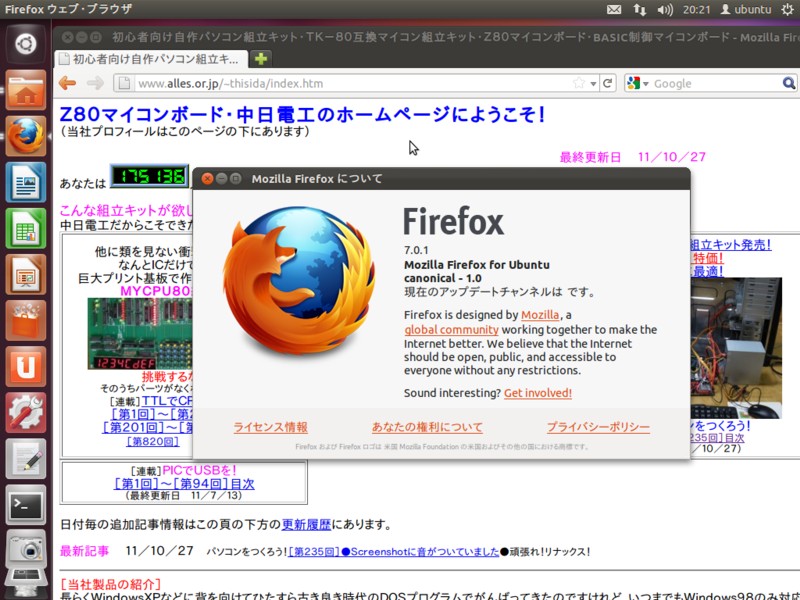The width and height of the screenshot is (800, 600).
Task: Click the page identity icon in URL bar
Action: point(124,83)
